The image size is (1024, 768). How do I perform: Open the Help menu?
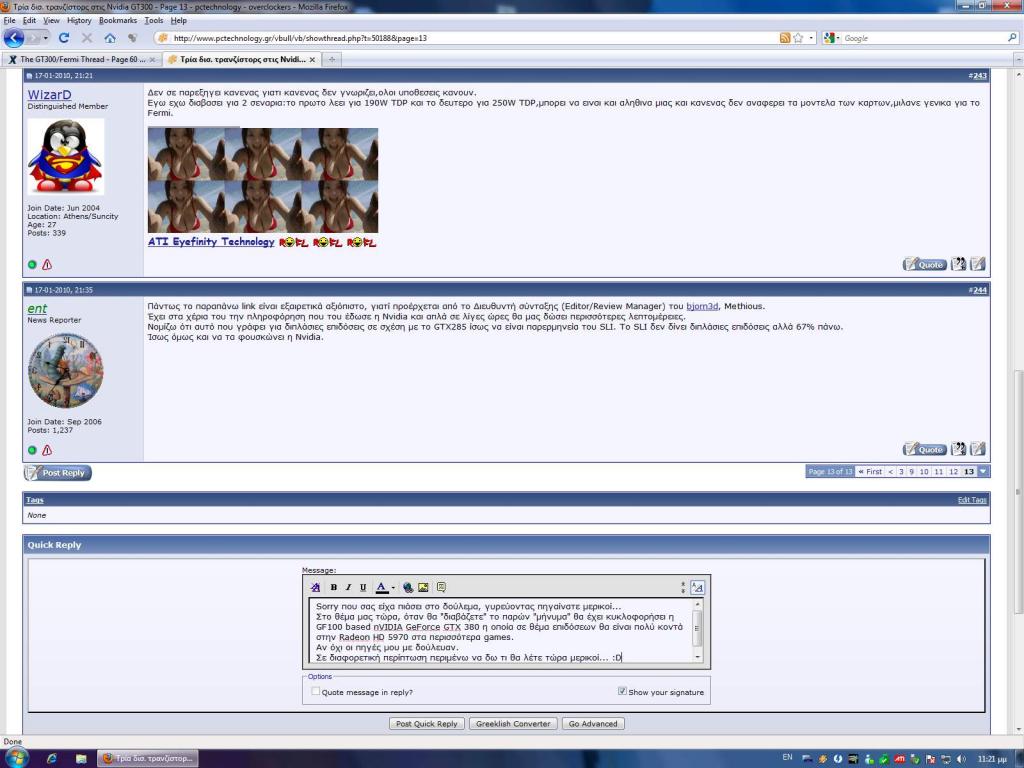178,20
